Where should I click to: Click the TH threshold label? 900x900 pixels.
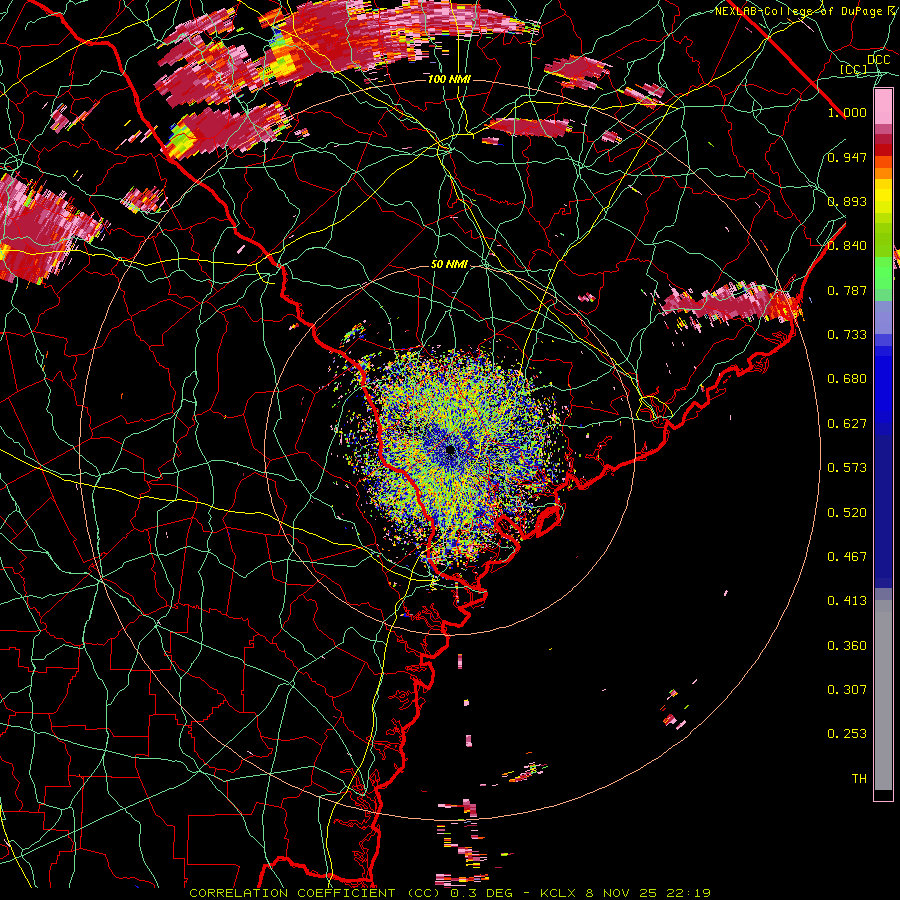859,779
